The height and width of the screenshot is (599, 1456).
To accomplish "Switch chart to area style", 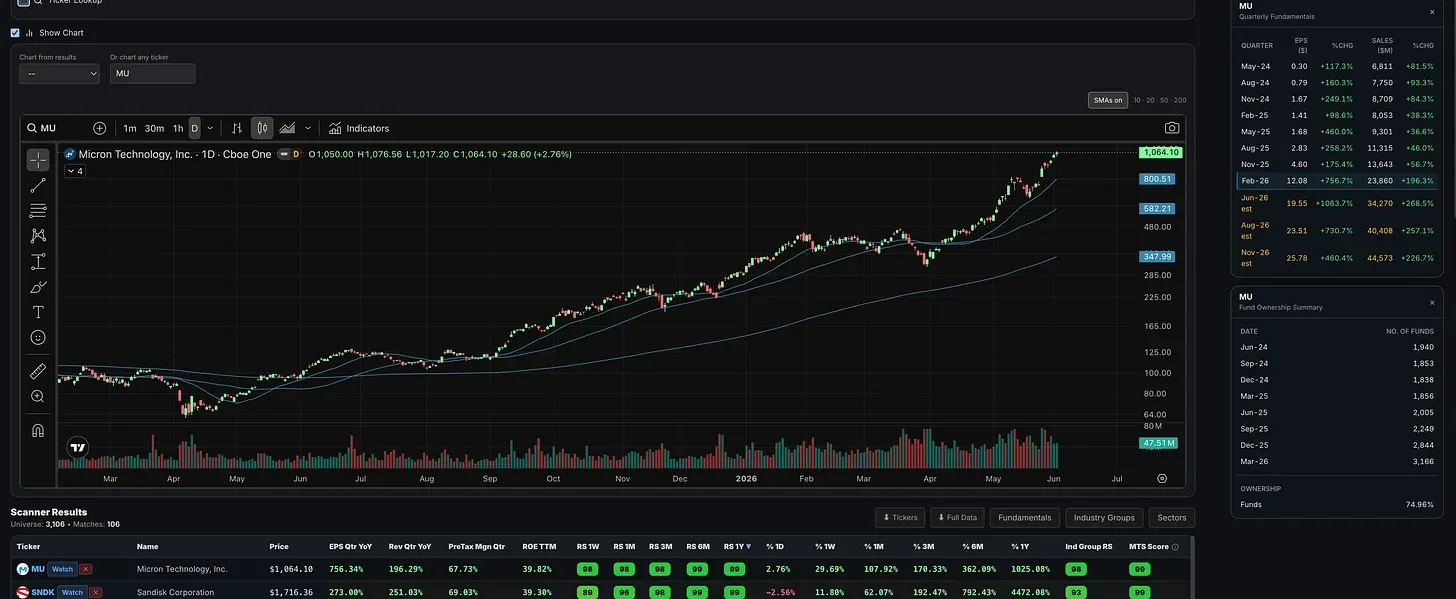I will point(287,128).
